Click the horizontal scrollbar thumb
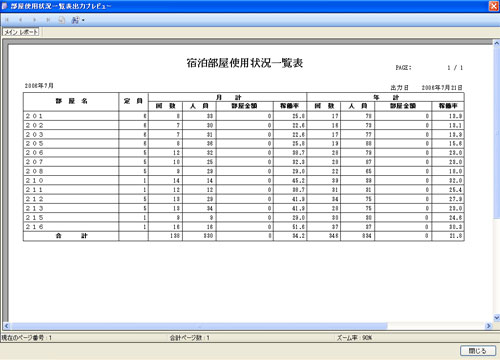Screen dimensions: 500x360 coord(199,326)
